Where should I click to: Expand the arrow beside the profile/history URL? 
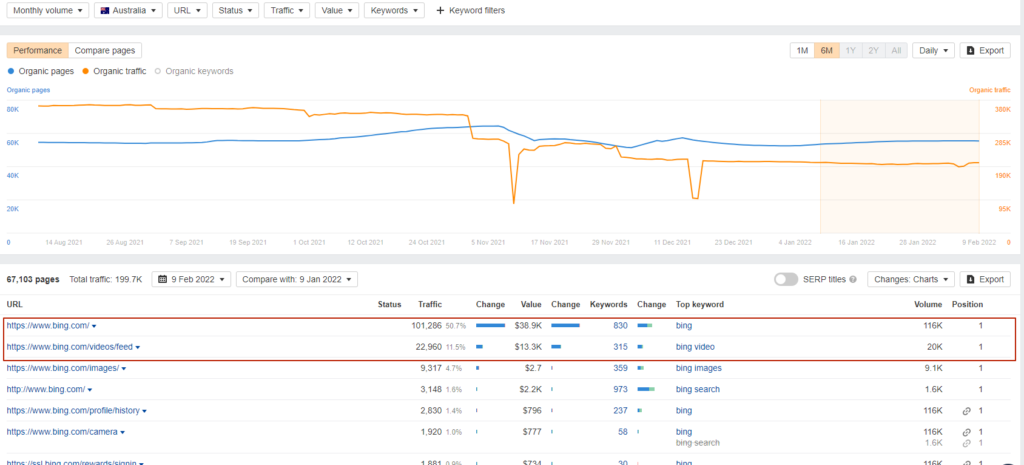click(144, 411)
